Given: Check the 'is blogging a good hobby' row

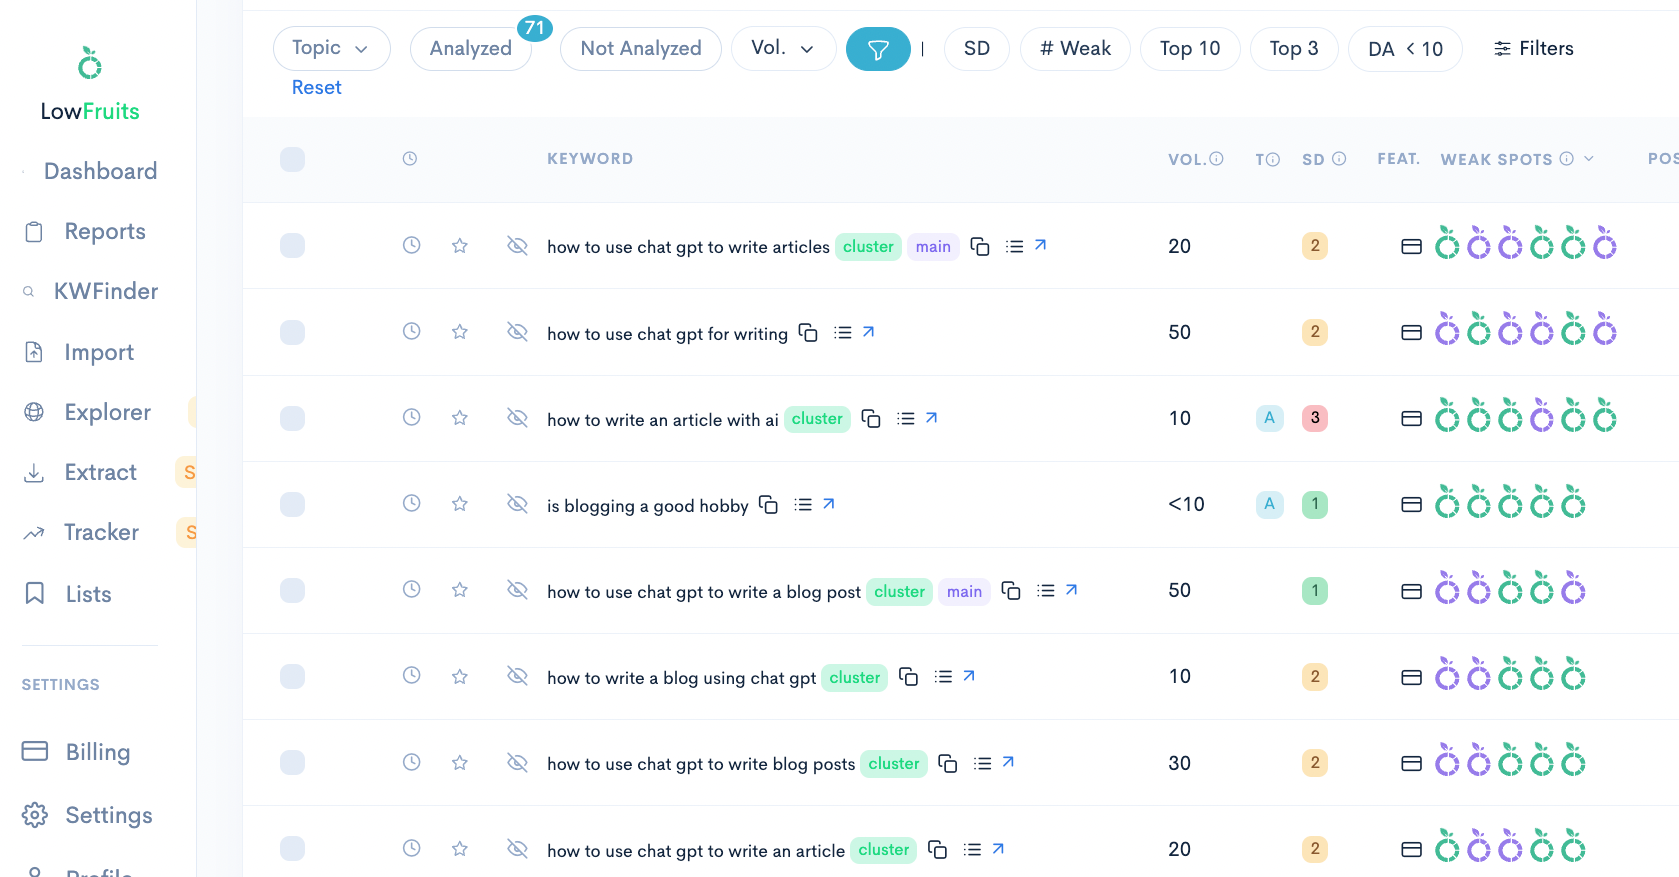Looking at the screenshot, I should click(x=292, y=504).
